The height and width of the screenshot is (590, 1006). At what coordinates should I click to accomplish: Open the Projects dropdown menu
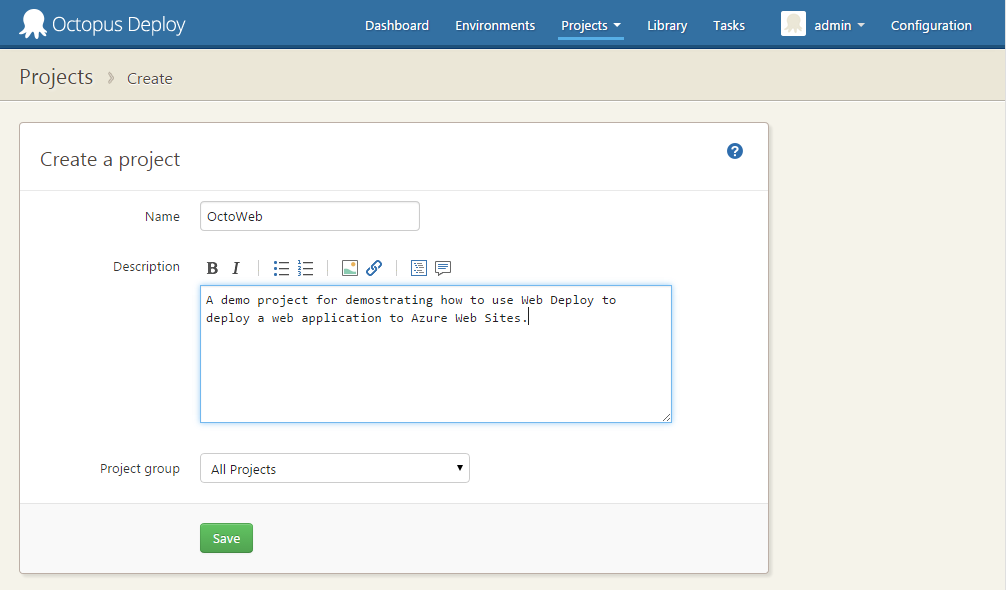click(590, 26)
